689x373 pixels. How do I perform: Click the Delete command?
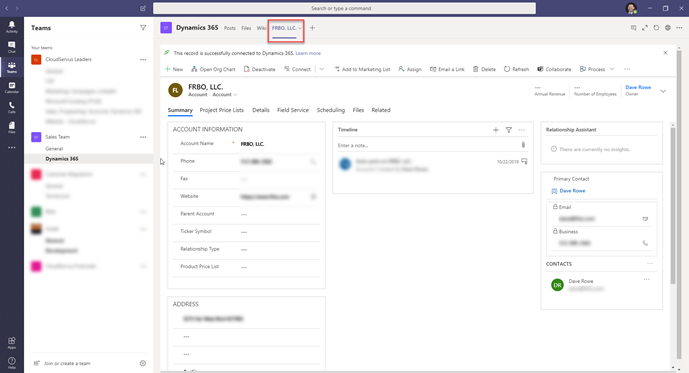[x=484, y=69]
